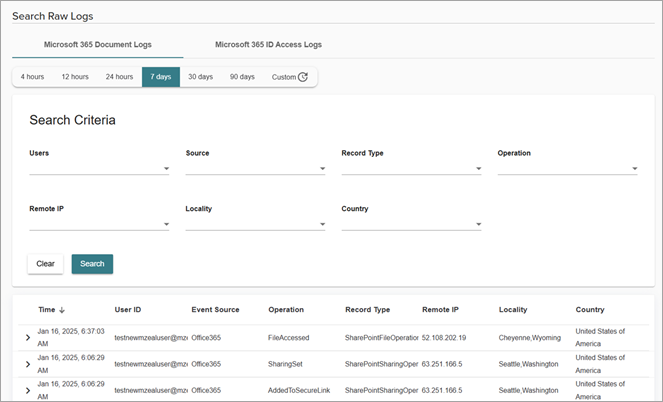Click the AddedToSecureLink operation cell

pos(299,390)
